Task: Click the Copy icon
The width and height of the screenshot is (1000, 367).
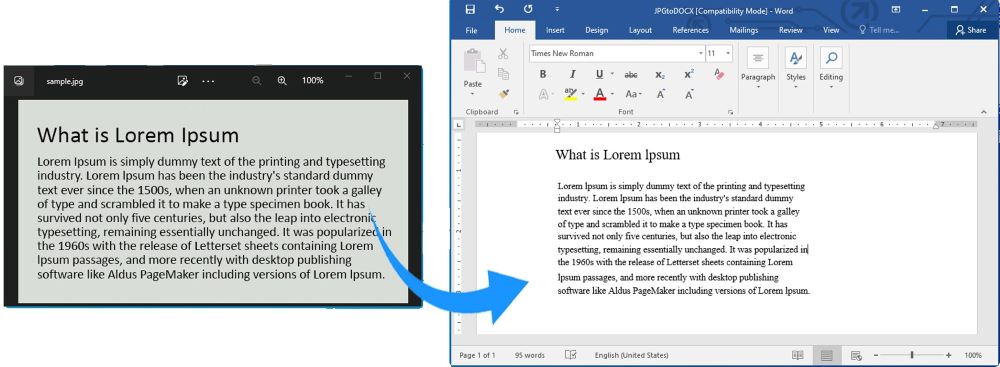Action: point(503,73)
